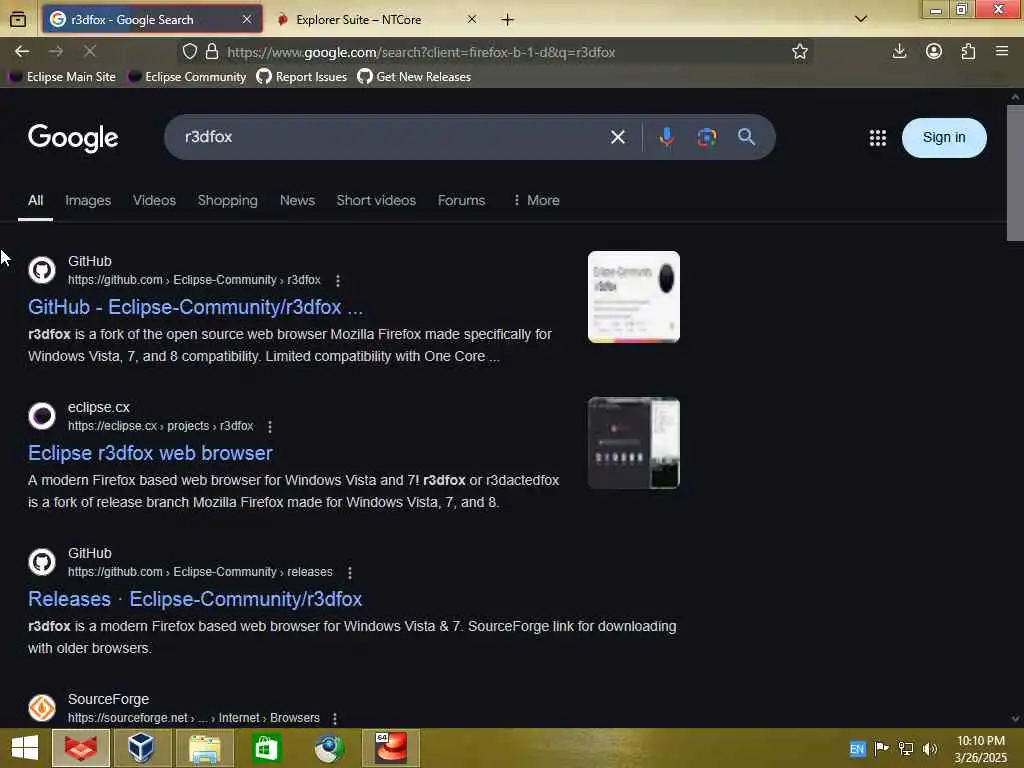Switch to the Forums results tab
Viewport: 1024px width, 768px height.
461,200
